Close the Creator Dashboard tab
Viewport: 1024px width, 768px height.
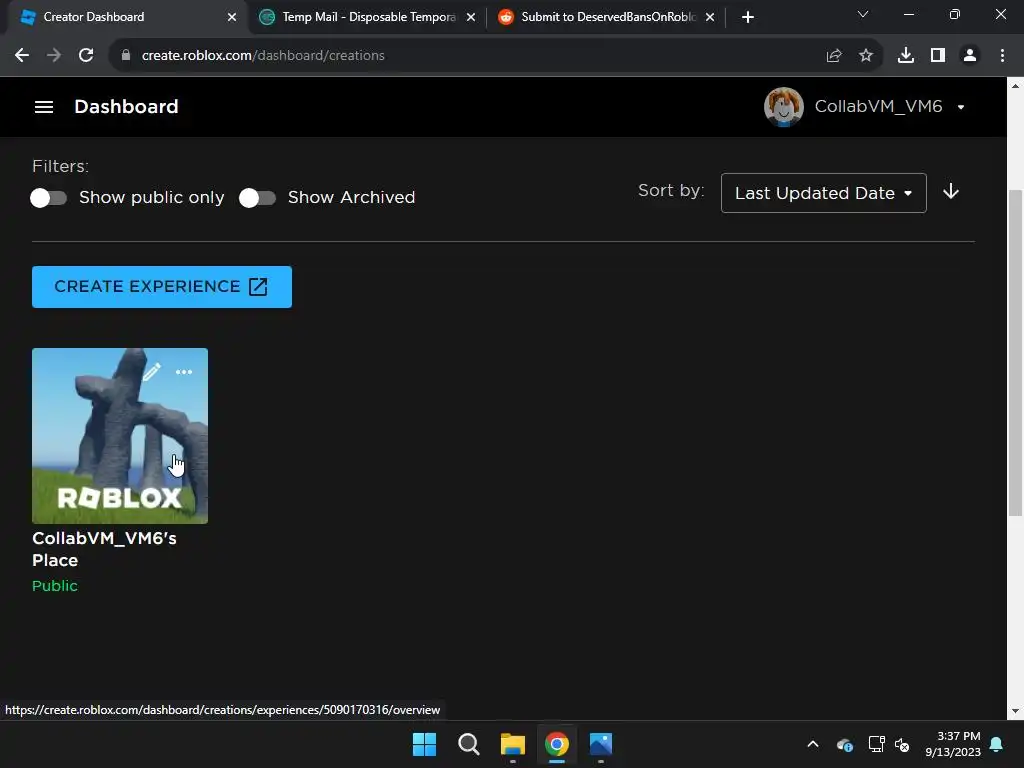click(232, 17)
